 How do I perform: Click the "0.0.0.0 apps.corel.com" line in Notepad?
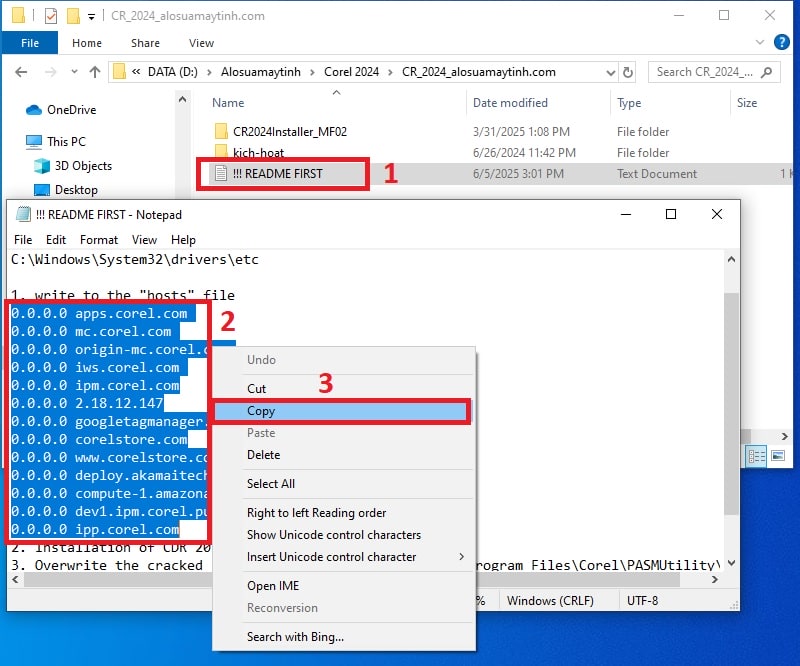tap(99, 313)
